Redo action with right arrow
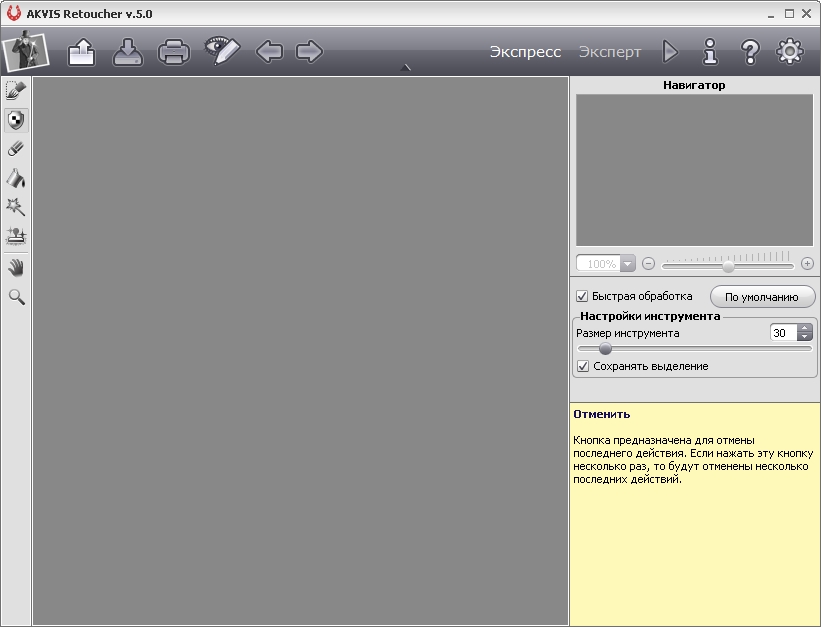This screenshot has width=821, height=627. pyautogui.click(x=309, y=52)
